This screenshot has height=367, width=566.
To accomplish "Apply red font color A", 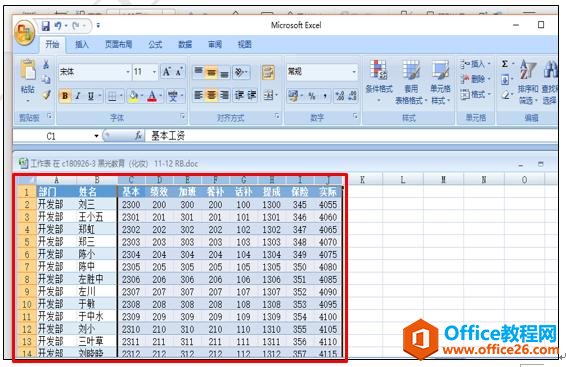I will pyautogui.click(x=152, y=96).
